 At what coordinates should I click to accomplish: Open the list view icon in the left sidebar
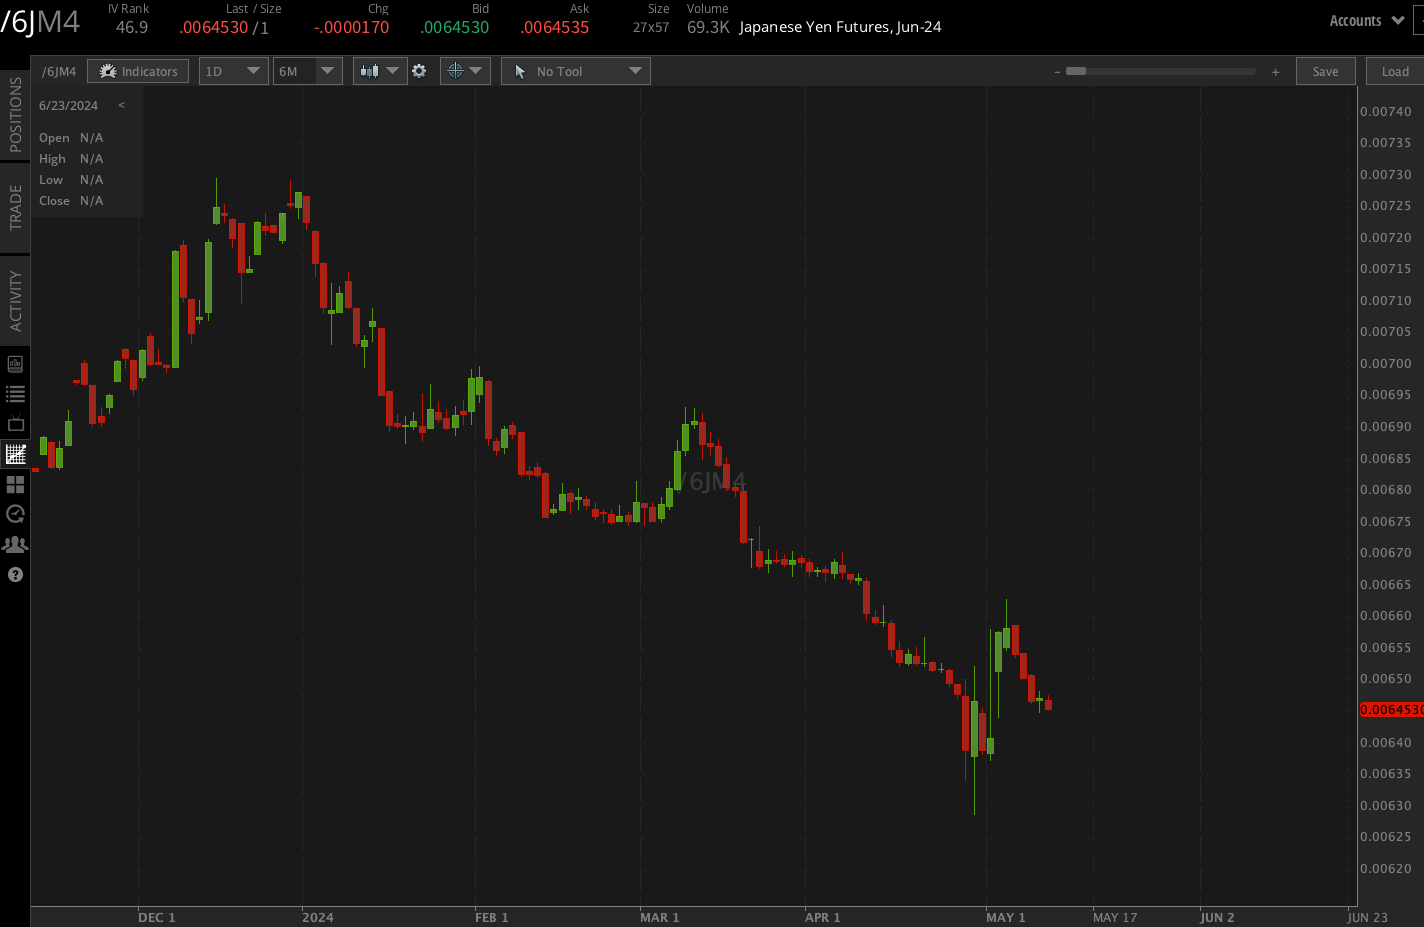pyautogui.click(x=15, y=394)
